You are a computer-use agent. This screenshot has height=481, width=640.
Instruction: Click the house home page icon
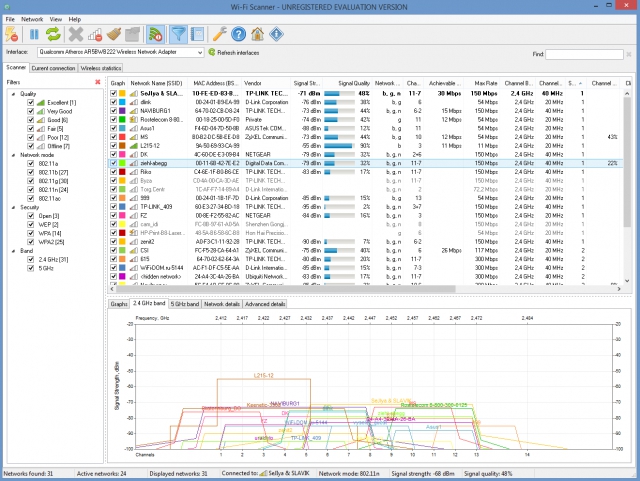tap(257, 34)
